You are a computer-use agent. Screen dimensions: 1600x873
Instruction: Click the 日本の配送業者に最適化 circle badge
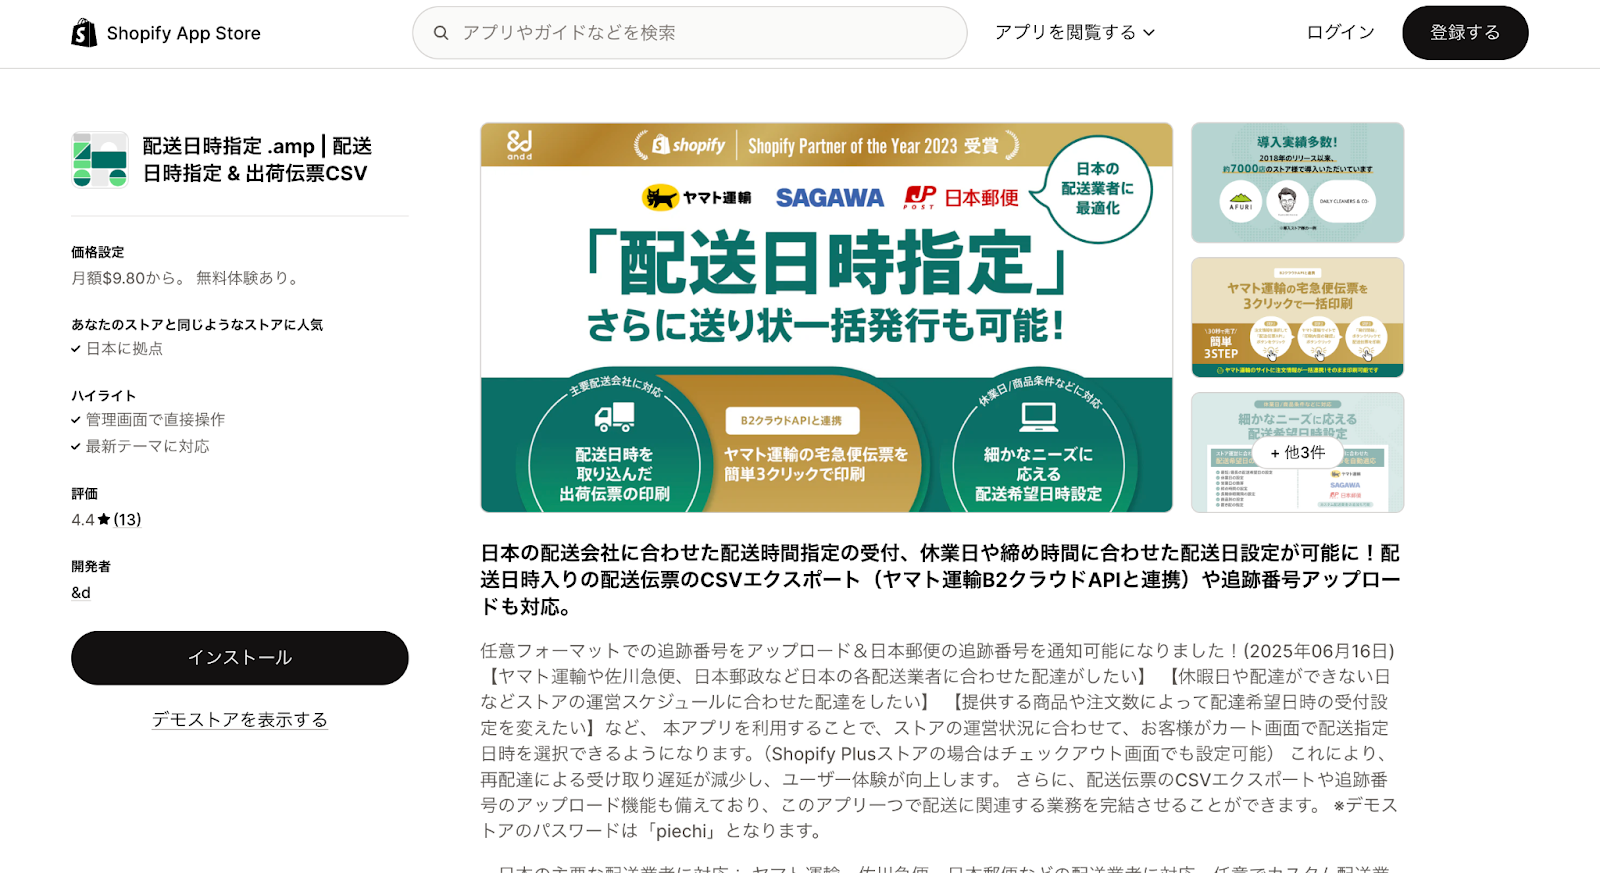pos(1098,189)
